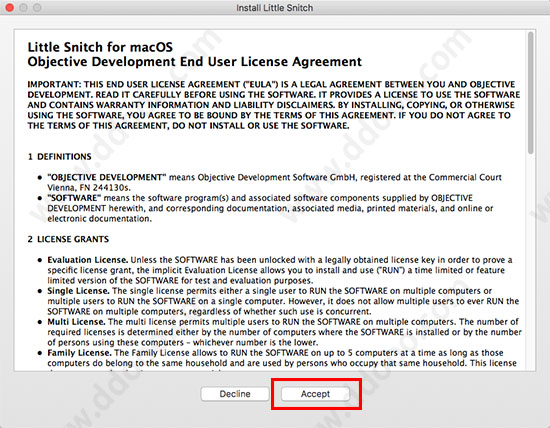Click the "Multi License." bullet label
The height and width of the screenshot is (428, 550).
pyautogui.click(x=76, y=322)
